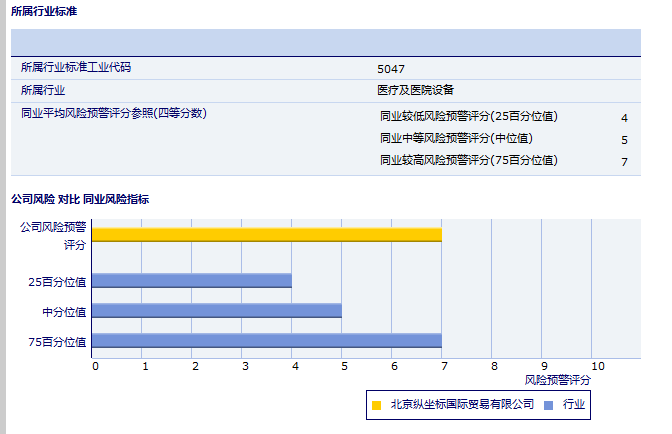
Task: Select the blue 75百分位值 bar in chart
Action: pos(266,341)
